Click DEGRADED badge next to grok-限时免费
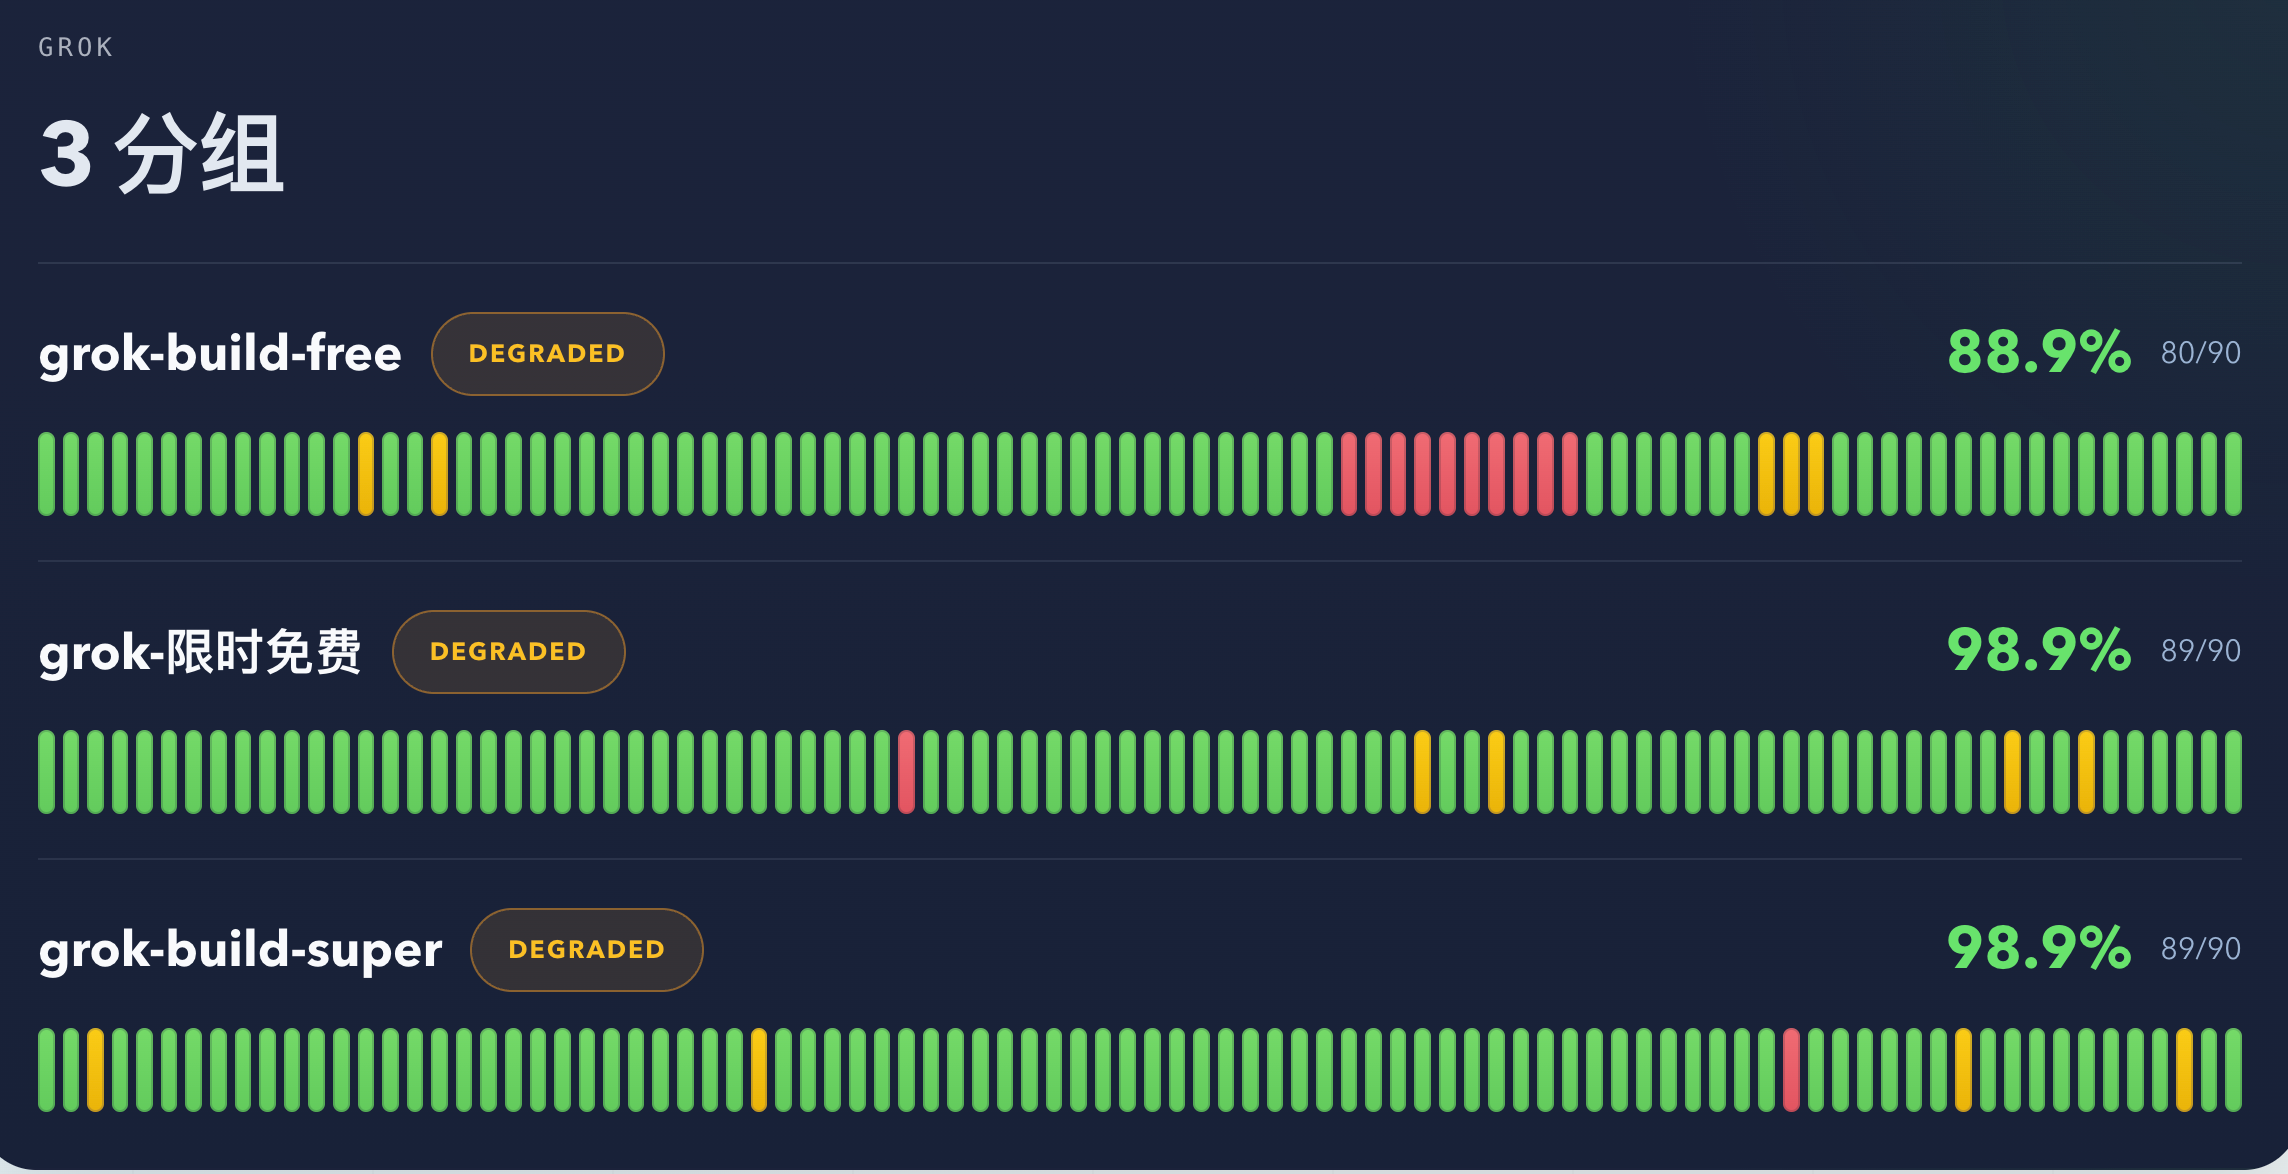The width and height of the screenshot is (2288, 1174). [x=508, y=651]
